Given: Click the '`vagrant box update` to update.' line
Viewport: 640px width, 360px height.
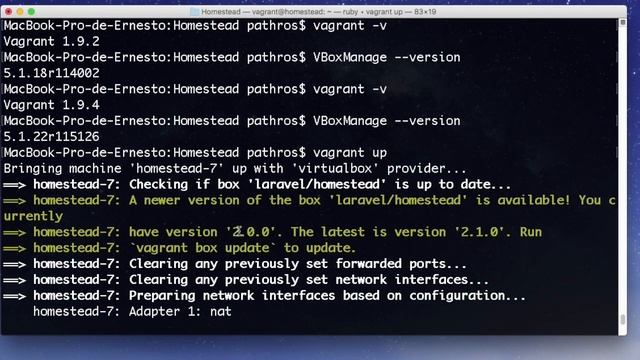Looking at the screenshot, I should pos(180,248).
